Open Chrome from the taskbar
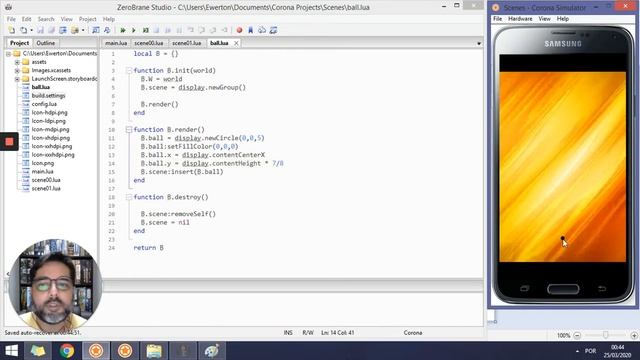 tap(67, 351)
